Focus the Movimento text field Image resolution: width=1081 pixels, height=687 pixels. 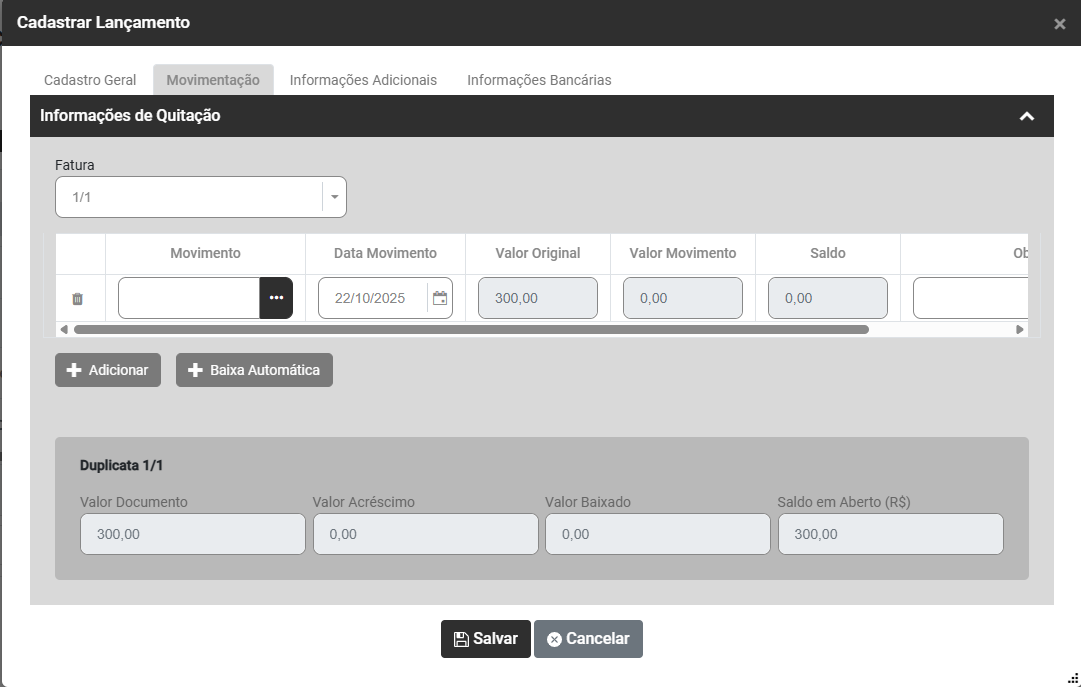coord(189,298)
